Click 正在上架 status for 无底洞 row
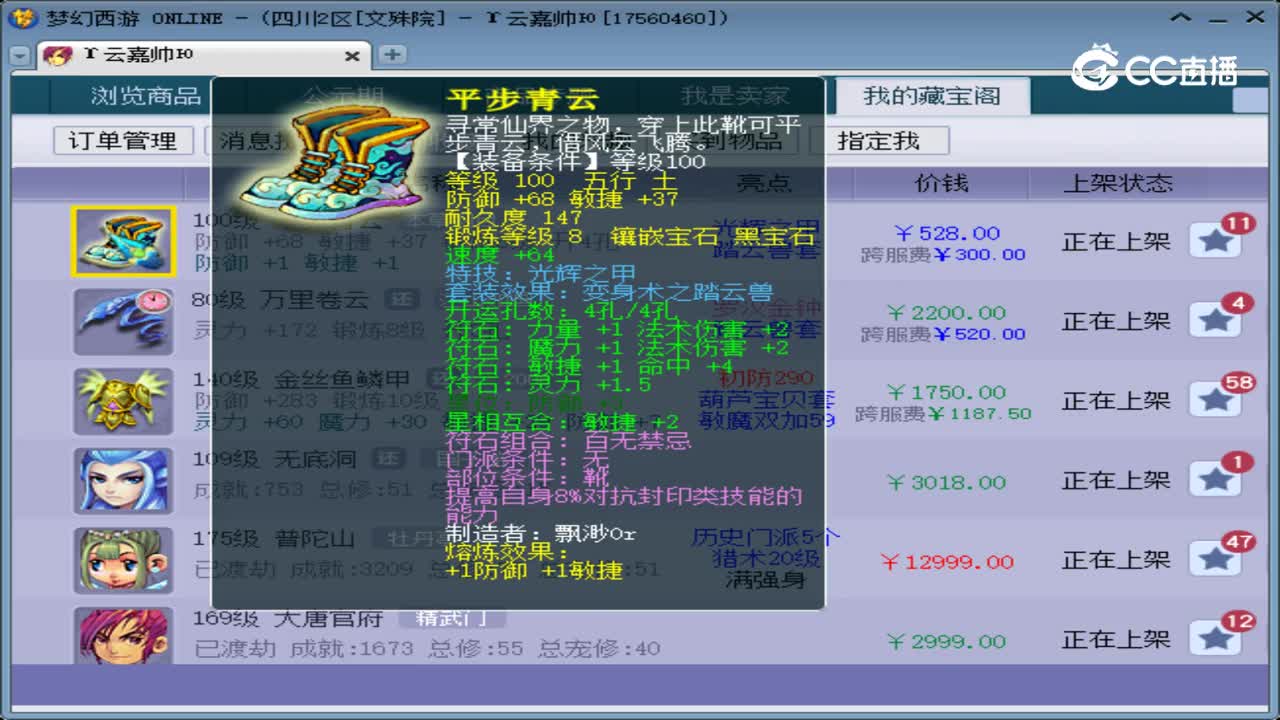This screenshot has width=1280, height=720. tap(1116, 481)
